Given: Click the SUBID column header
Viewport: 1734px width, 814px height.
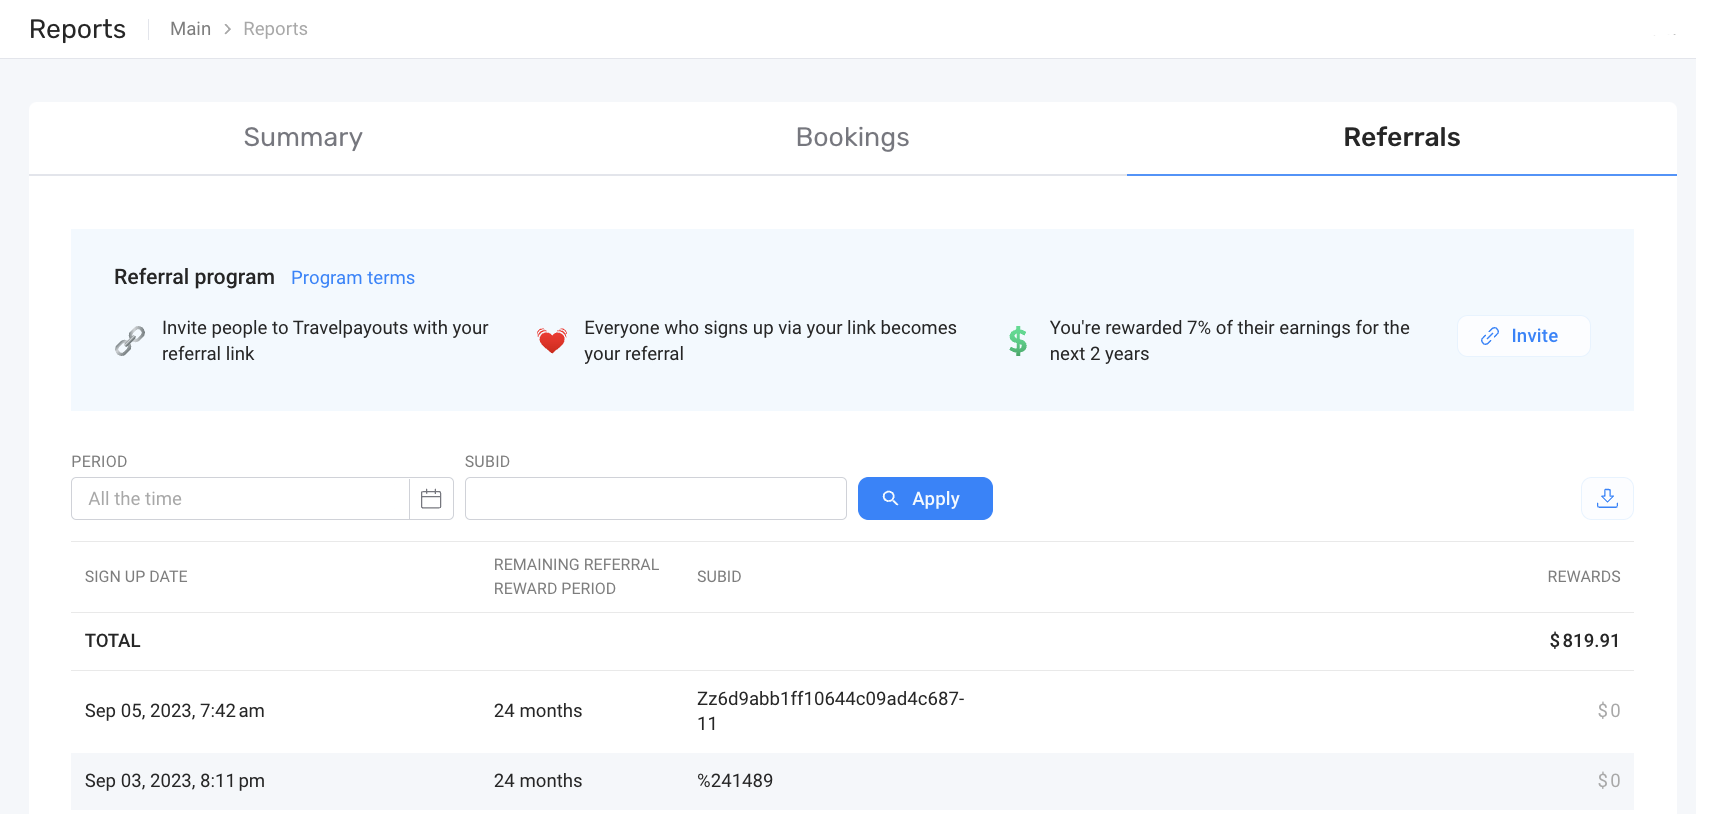Looking at the screenshot, I should coord(719,577).
